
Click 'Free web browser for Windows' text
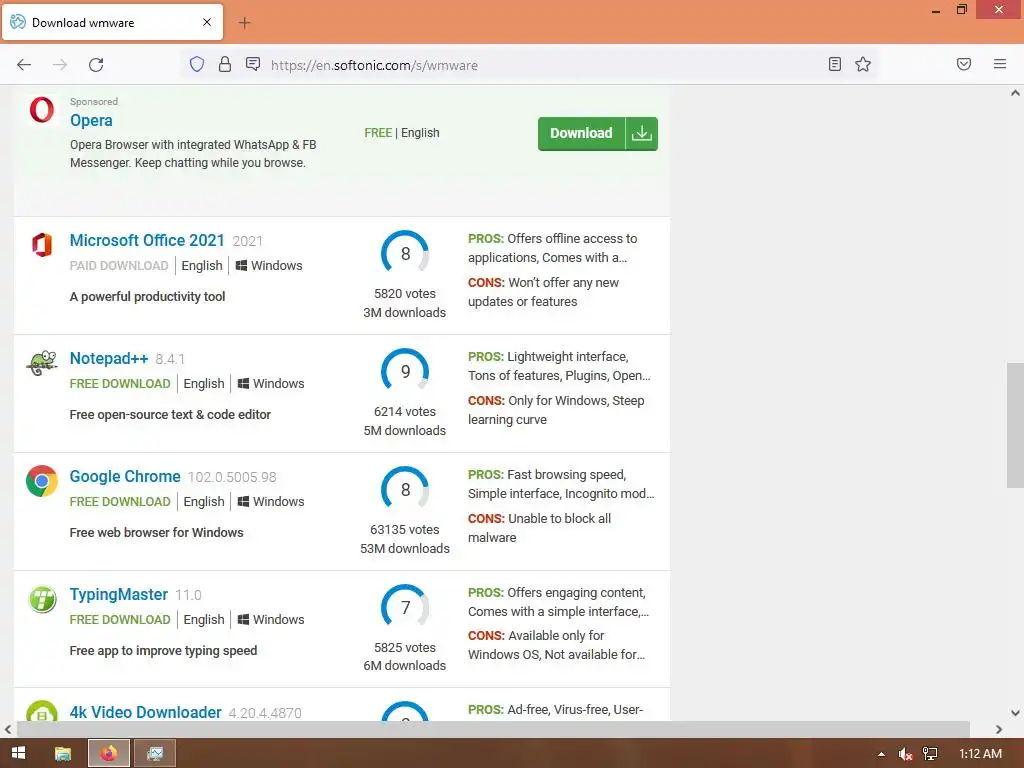click(x=156, y=533)
